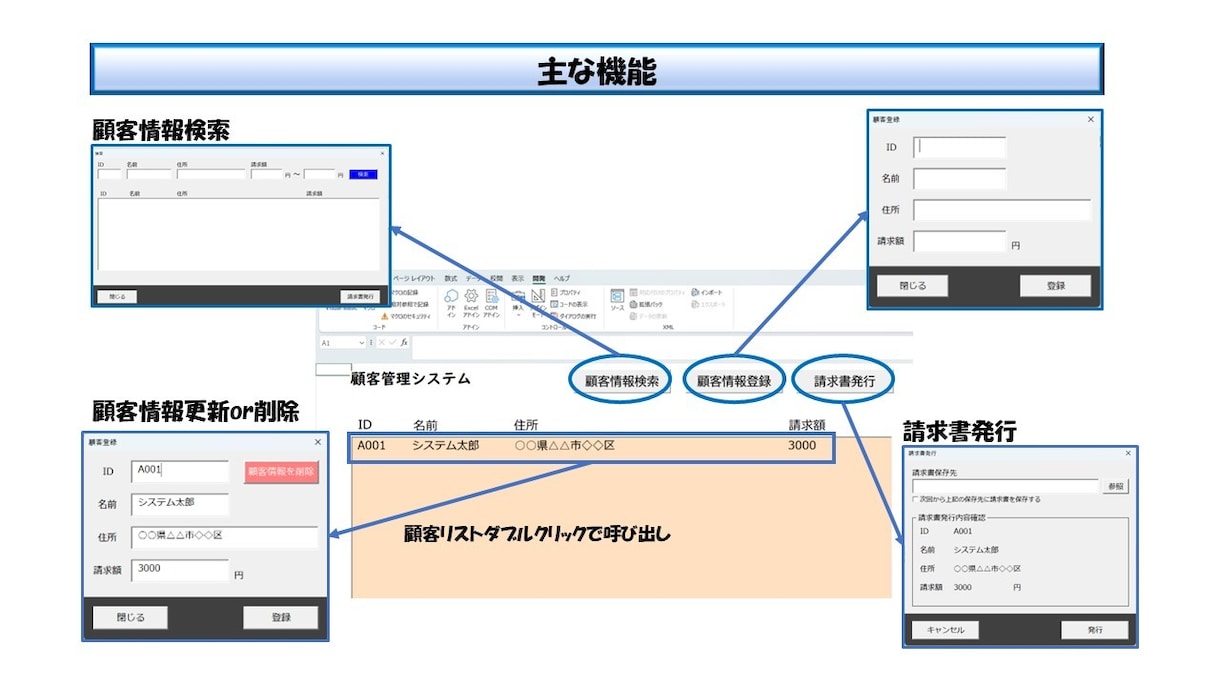
Task: Click キャンセル in the 請求書発行 dialog
Action: point(945,630)
